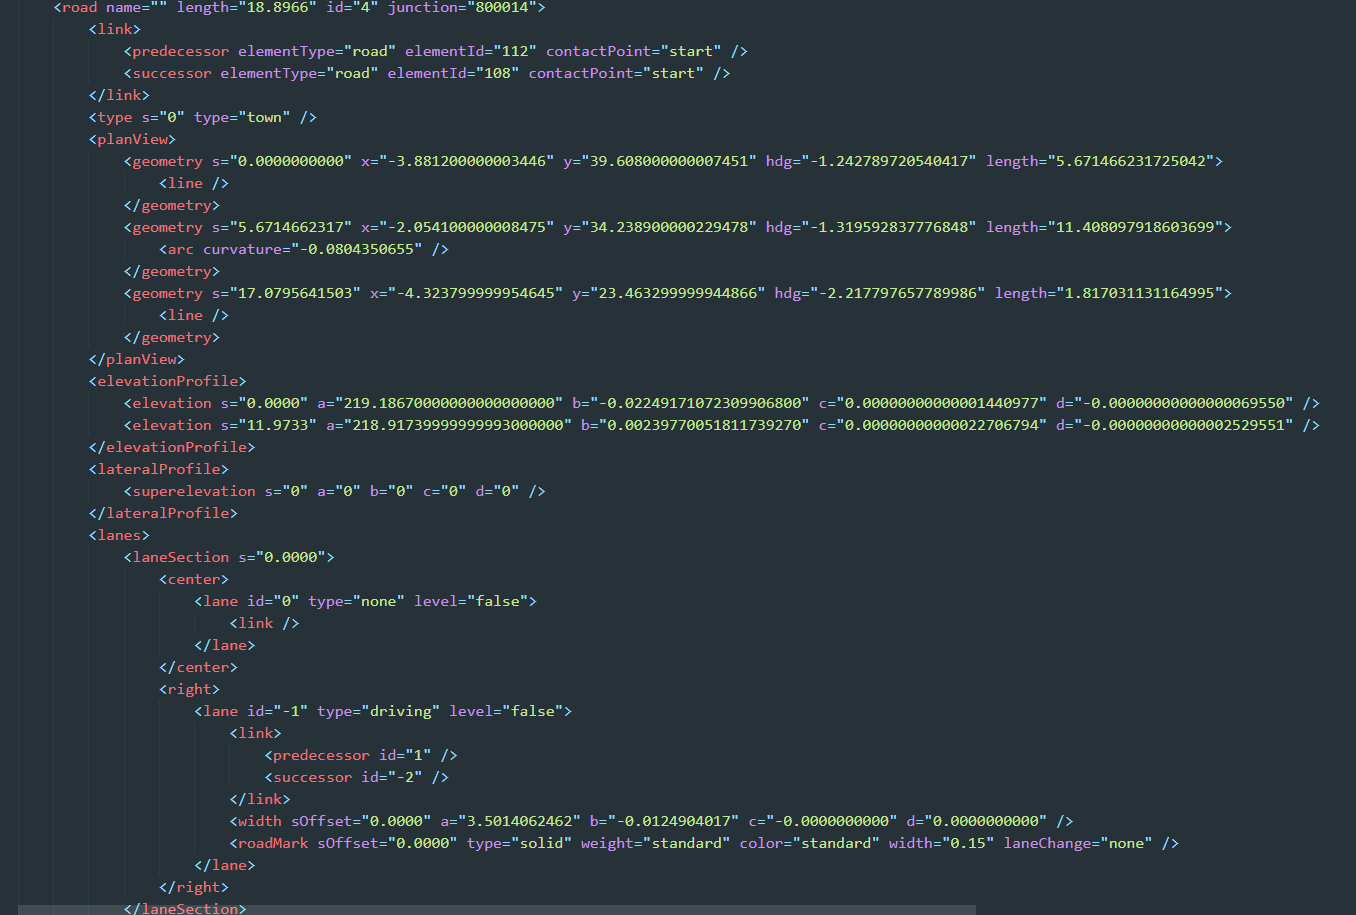Click the lane type value "driving"
1356x915 pixels.
401,711
